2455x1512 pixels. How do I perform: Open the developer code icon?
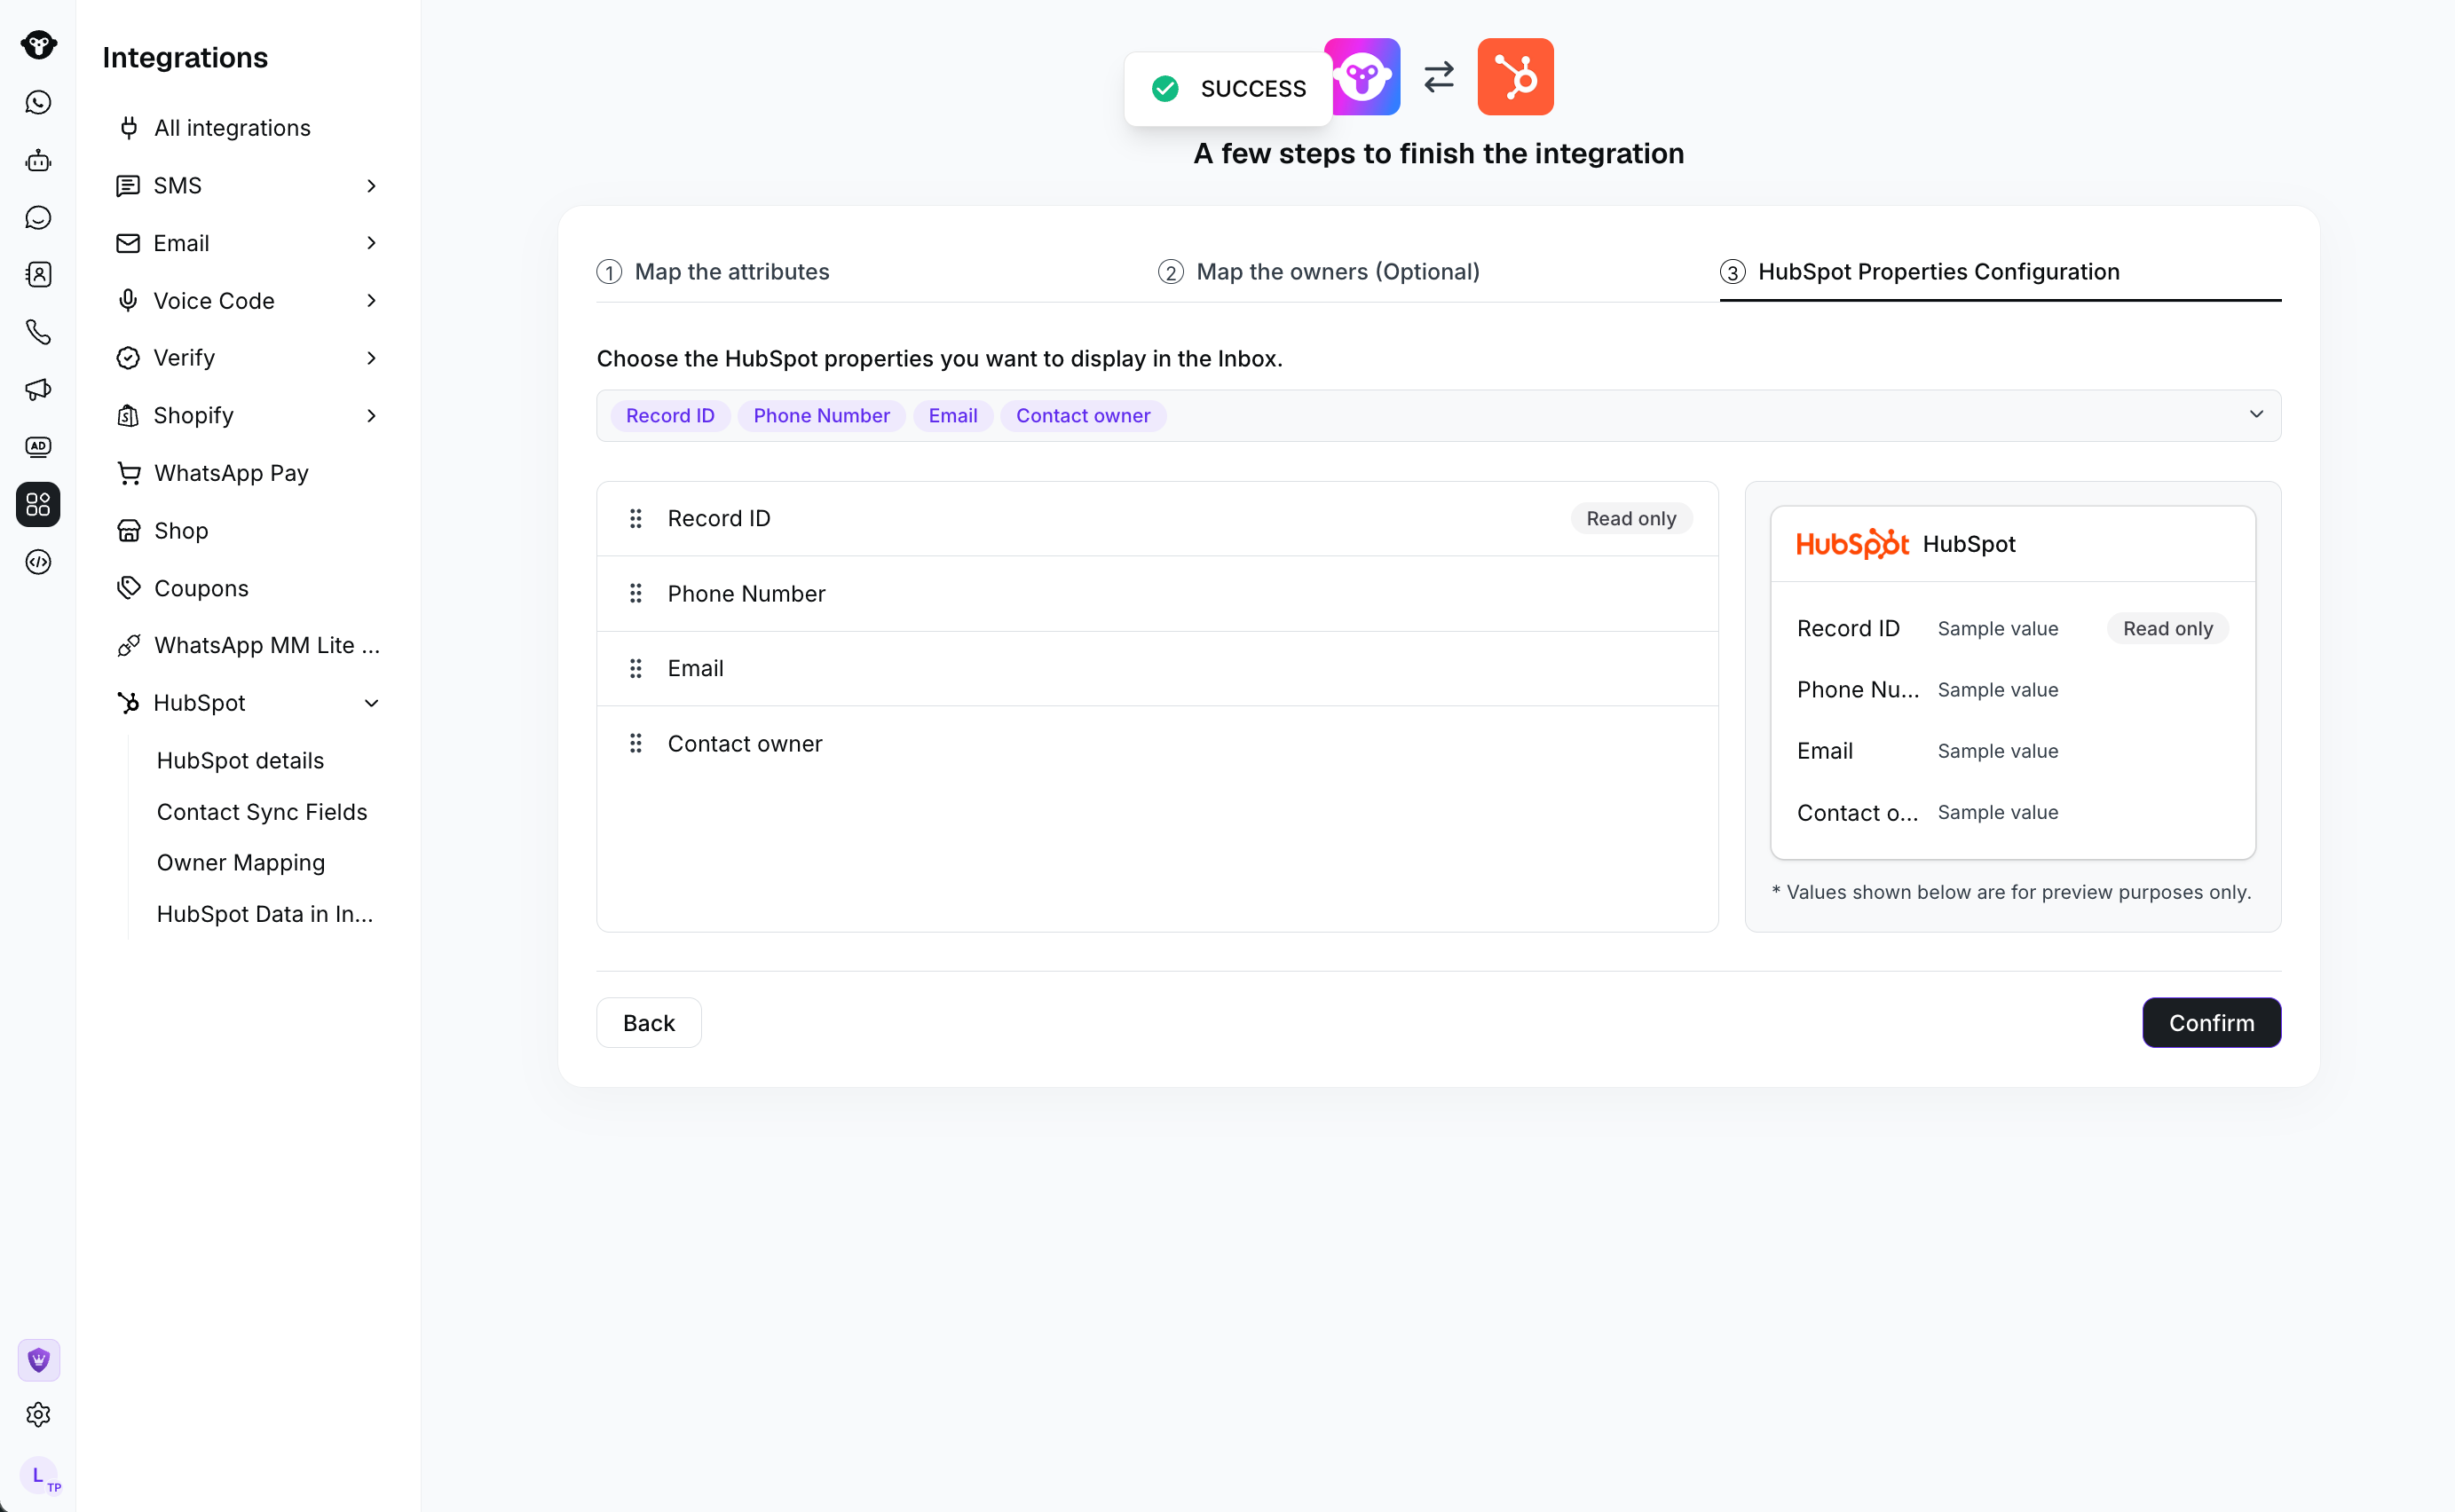pyautogui.click(x=38, y=562)
